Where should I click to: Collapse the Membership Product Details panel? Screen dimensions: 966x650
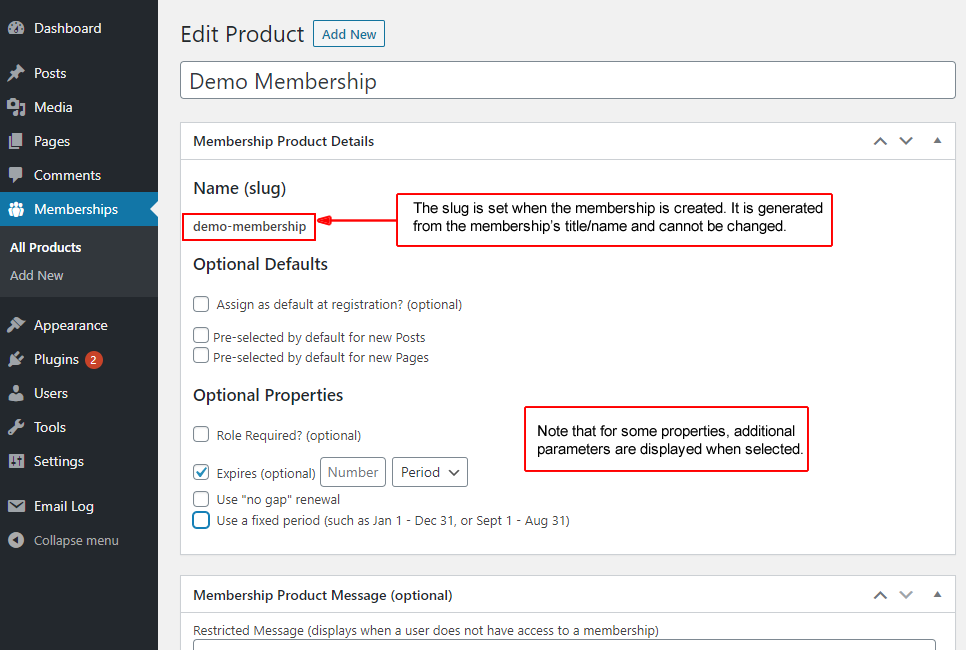(937, 141)
